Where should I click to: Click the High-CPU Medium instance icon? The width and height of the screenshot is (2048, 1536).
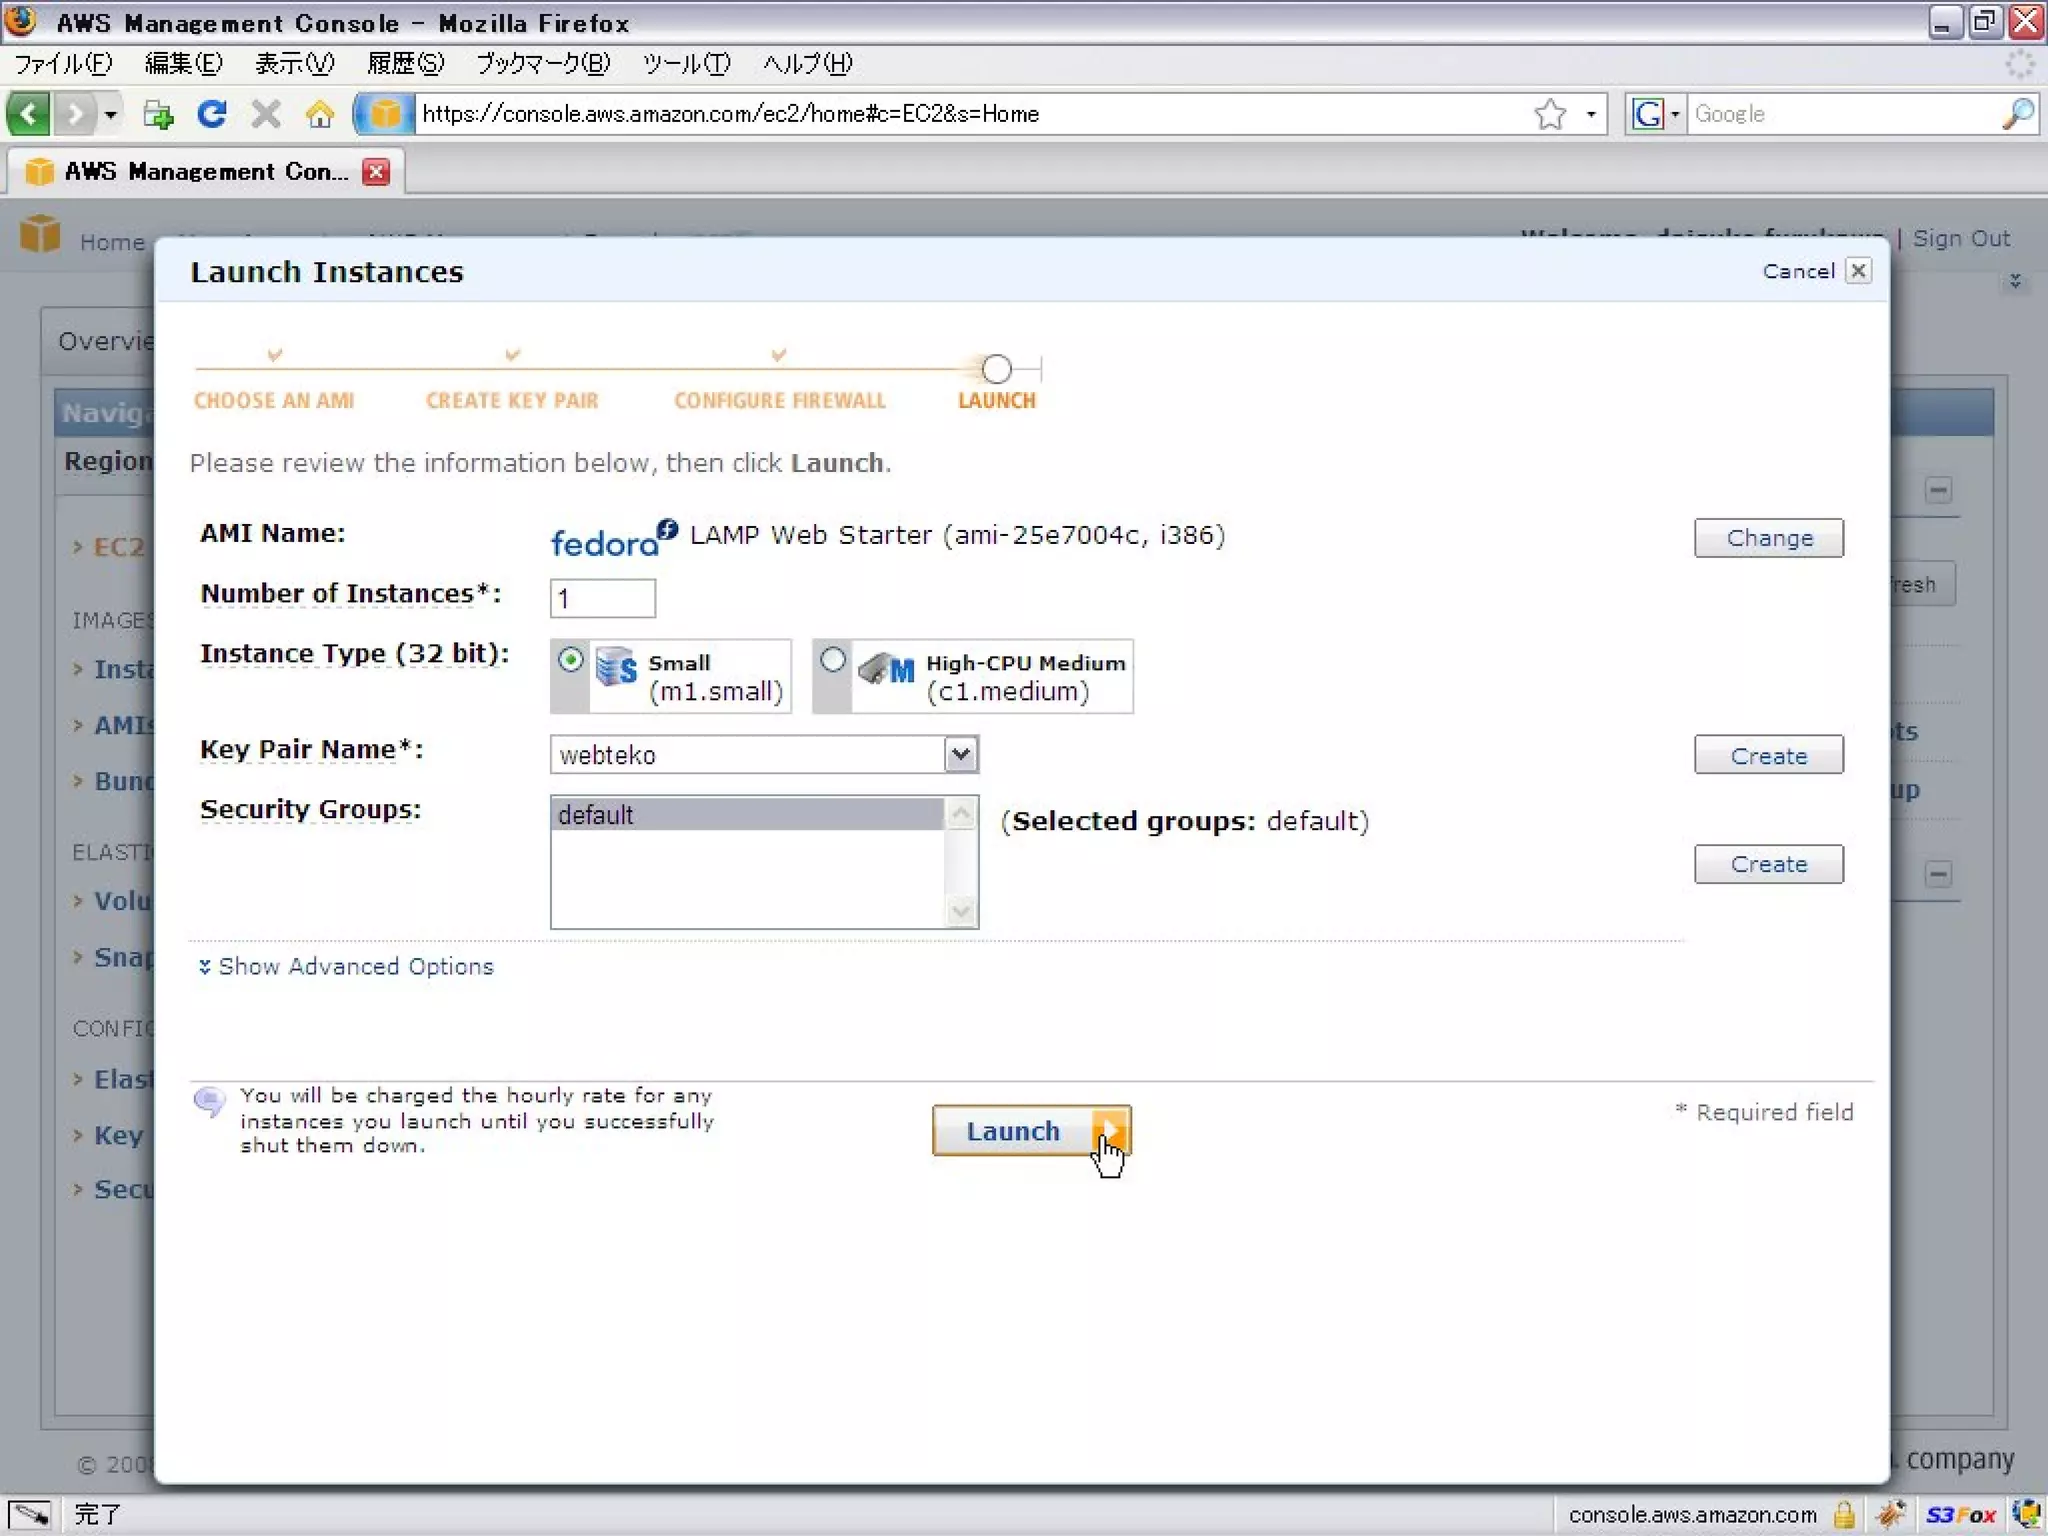coord(886,667)
